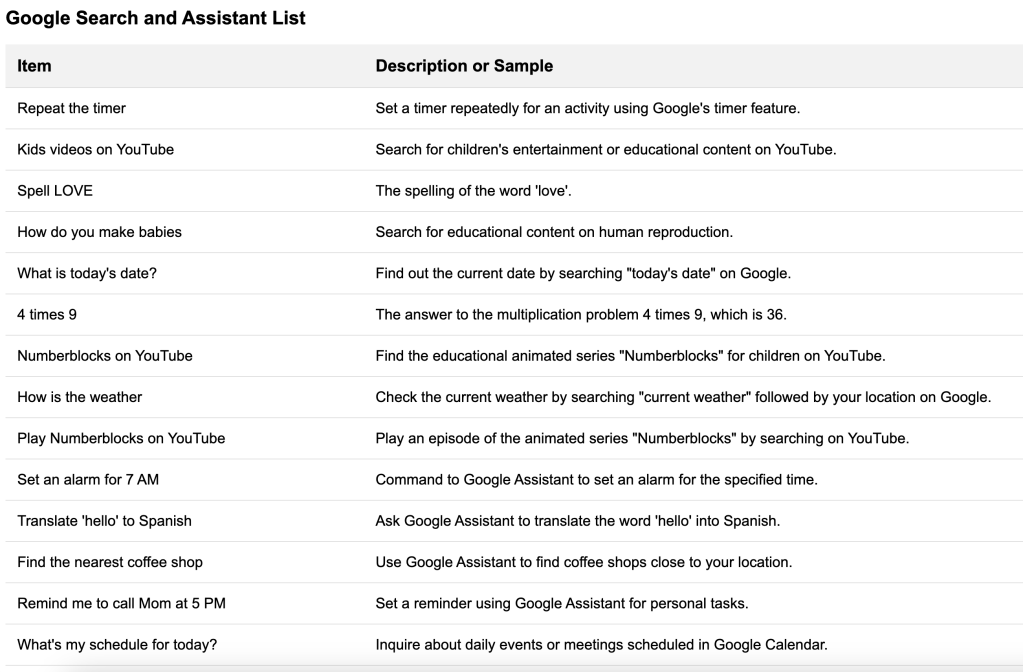Image resolution: width=1023 pixels, height=672 pixels.
Task: Select 'What is today's date?' item
Action: point(87,273)
